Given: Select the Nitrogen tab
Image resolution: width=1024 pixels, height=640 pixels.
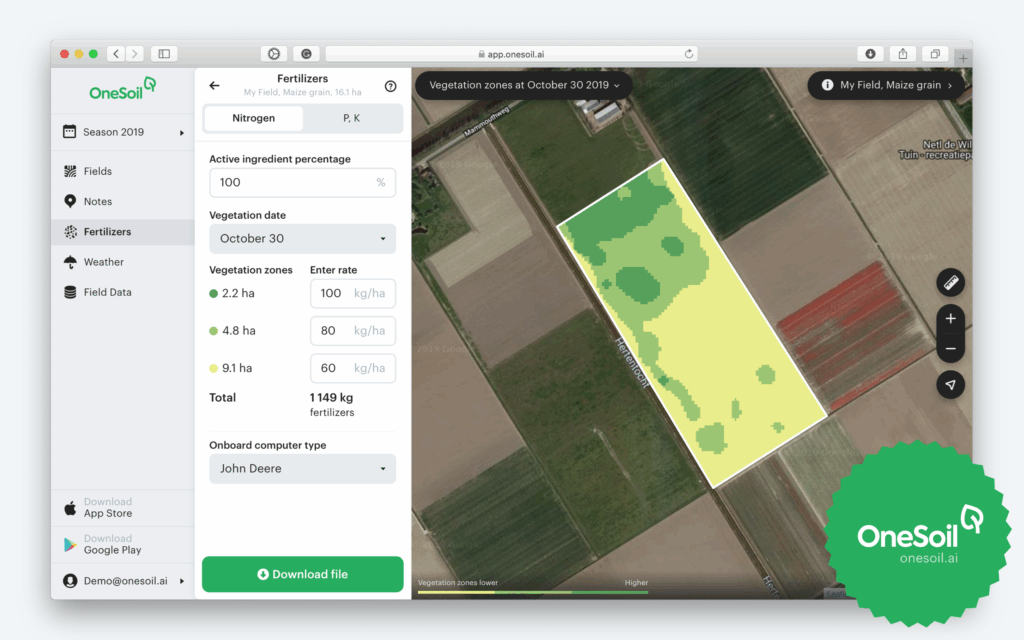Looking at the screenshot, I should [x=253, y=118].
